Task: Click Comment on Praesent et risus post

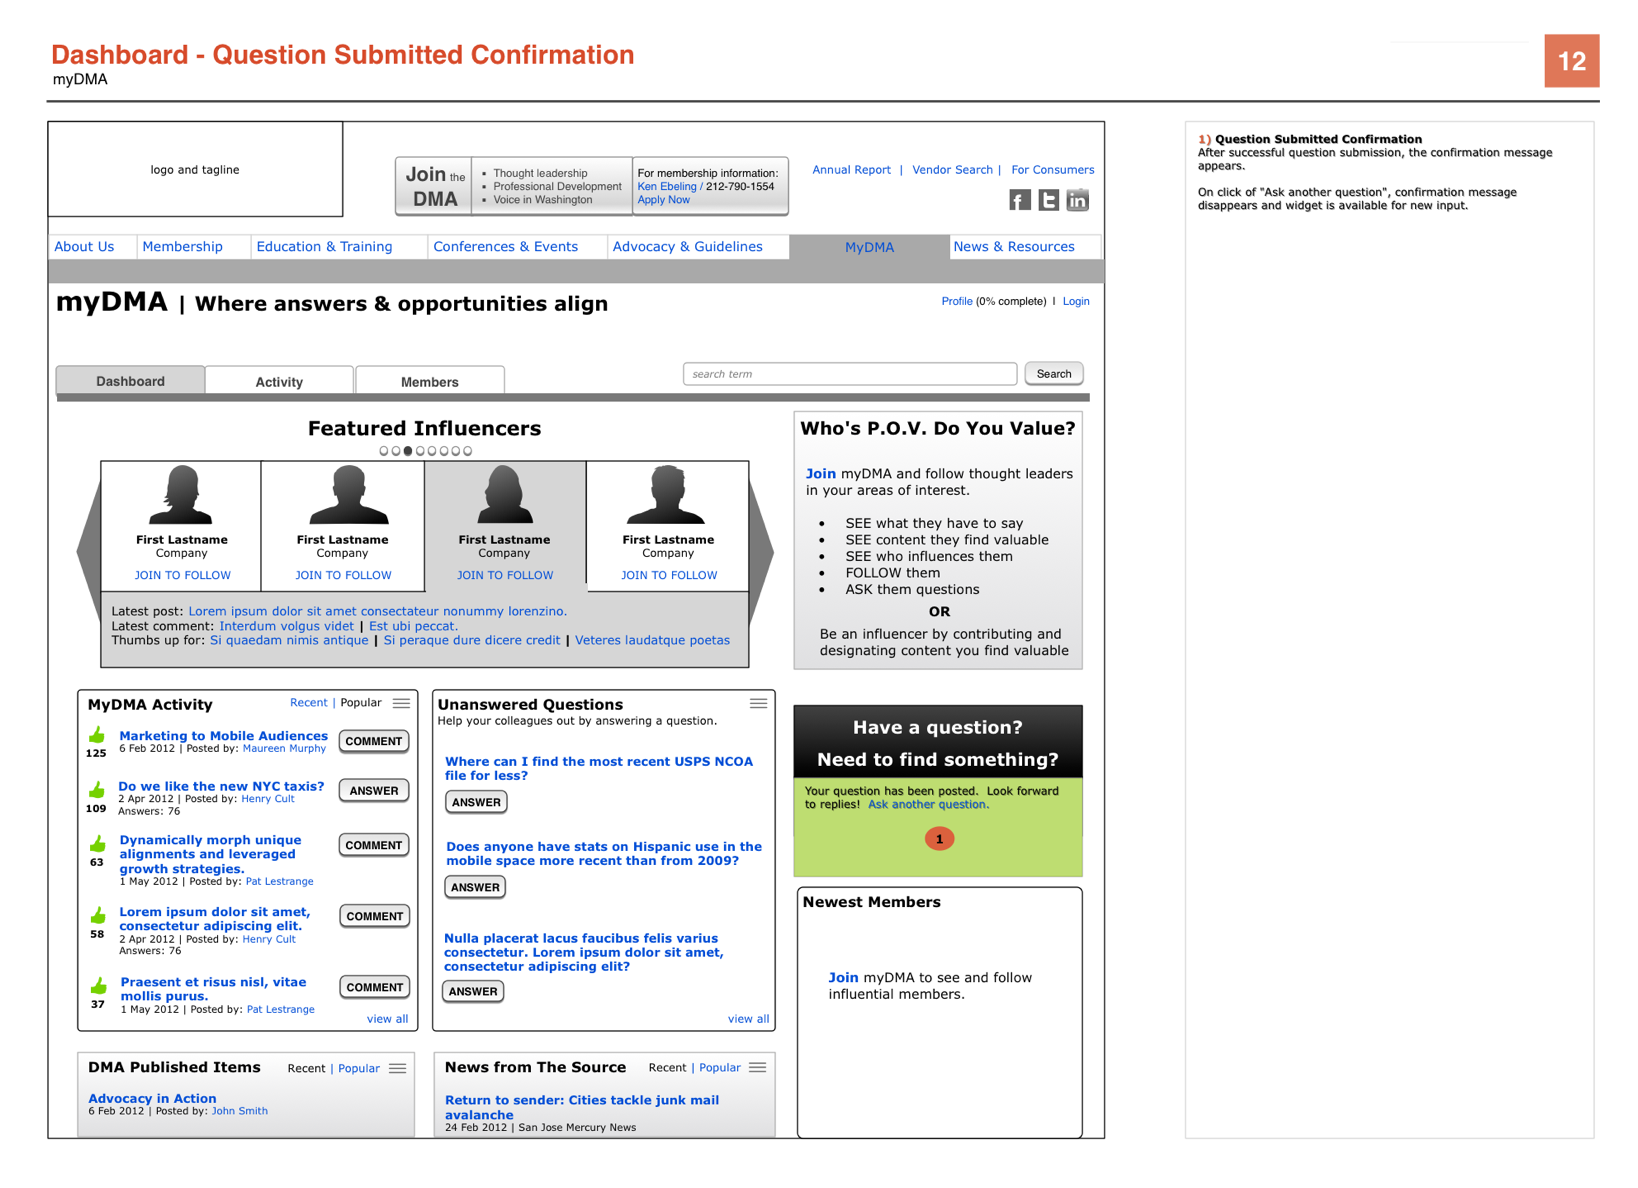Action: 374,987
